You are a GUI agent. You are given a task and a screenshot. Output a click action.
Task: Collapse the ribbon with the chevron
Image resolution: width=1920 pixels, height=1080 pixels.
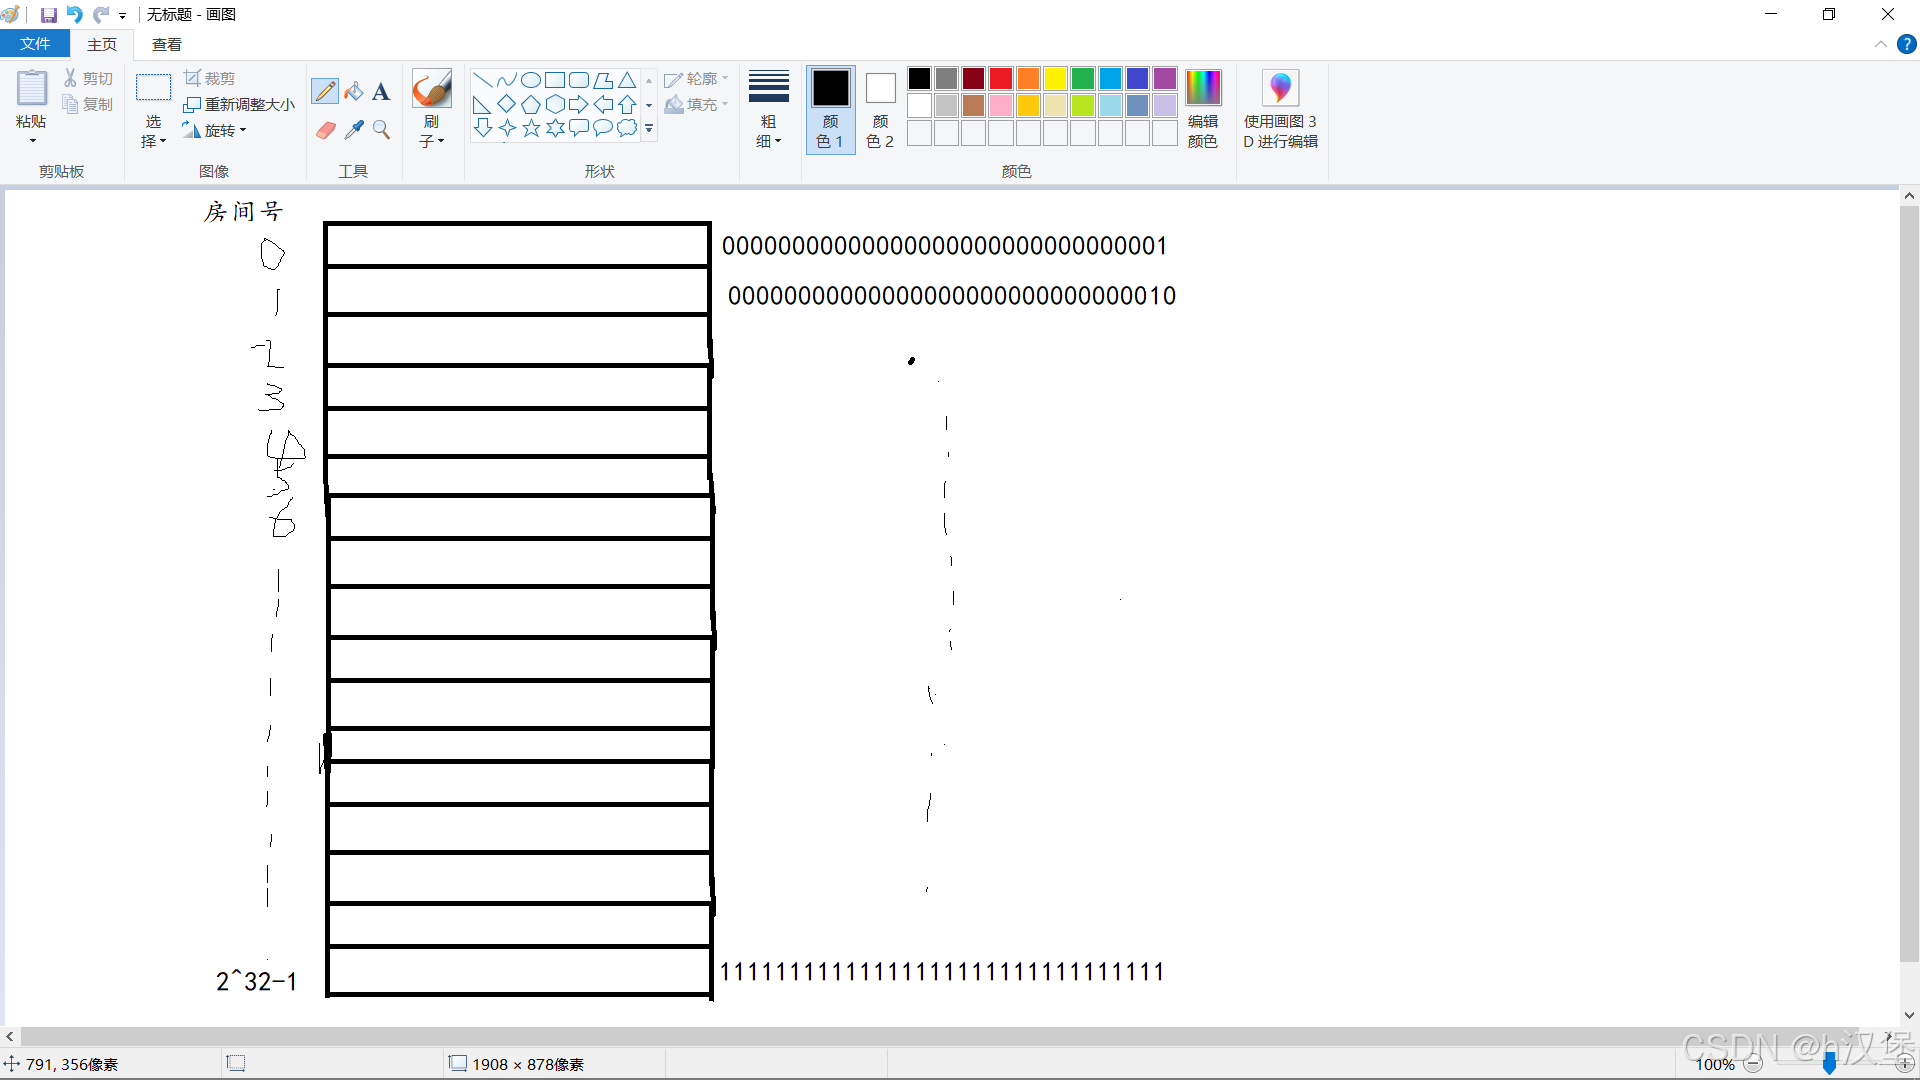[1880, 44]
